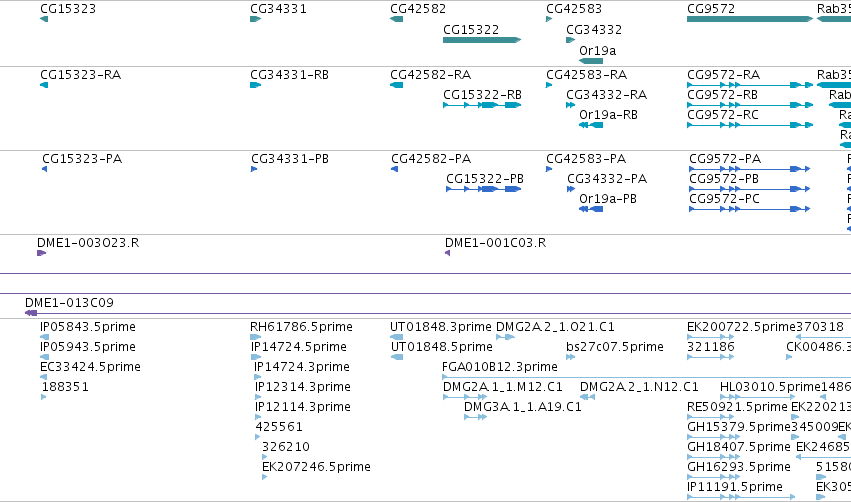Viewport: 851px width, 502px height.
Task: Select protein label CG34332-PA
Action: [607, 179]
